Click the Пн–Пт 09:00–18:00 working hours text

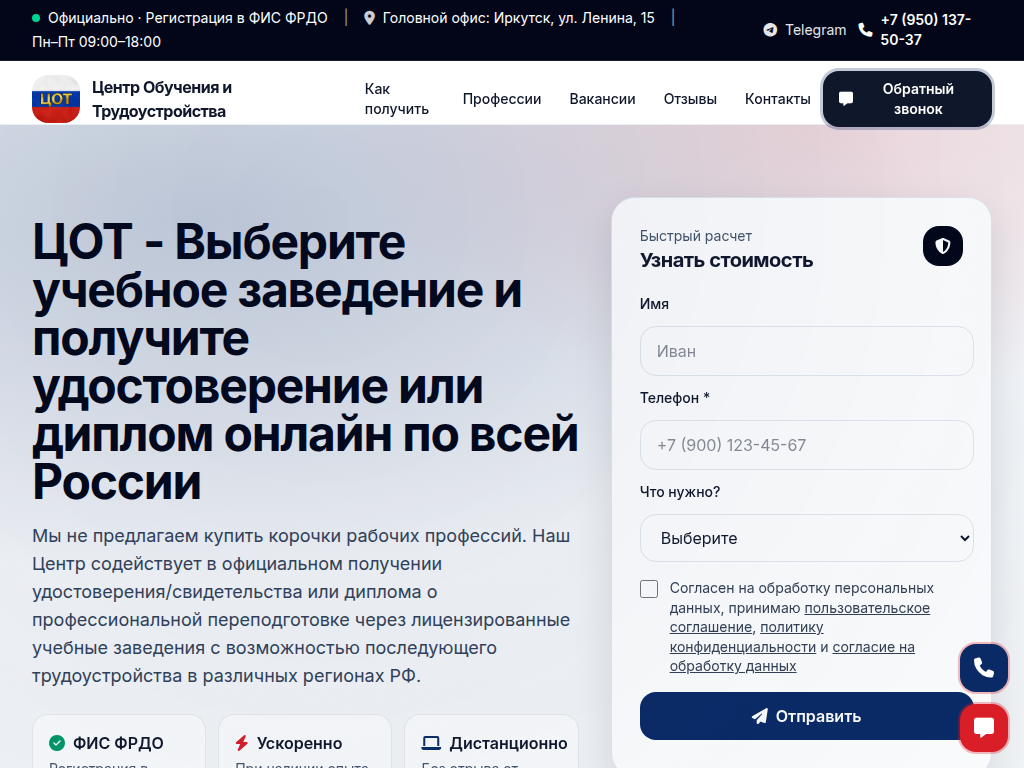coord(97,42)
